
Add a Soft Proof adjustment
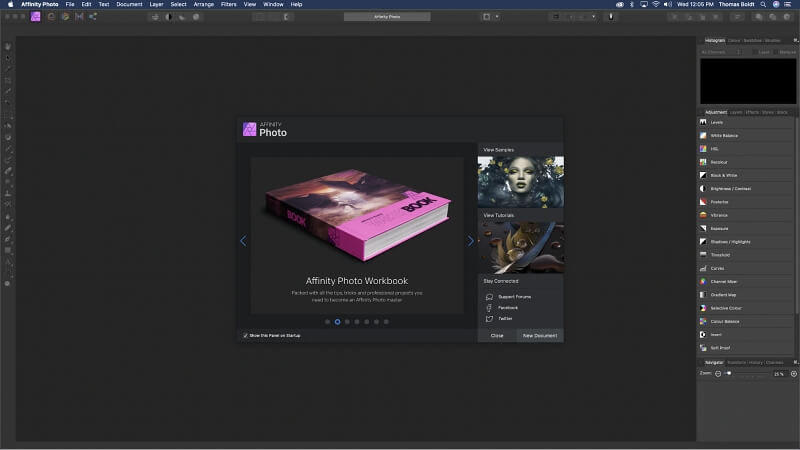click(x=745, y=348)
